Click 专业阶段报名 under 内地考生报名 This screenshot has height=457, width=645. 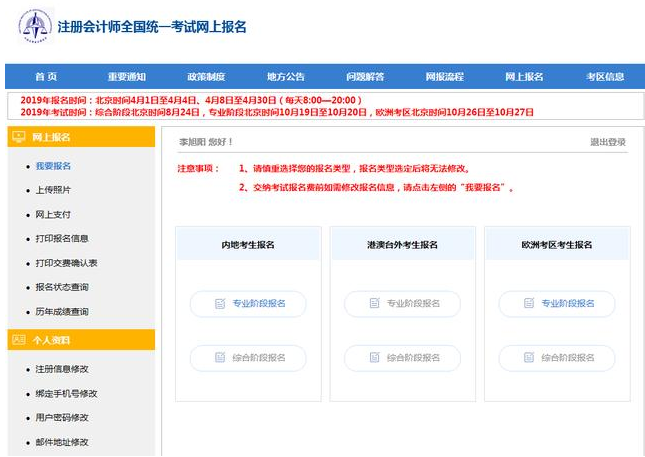click(248, 304)
